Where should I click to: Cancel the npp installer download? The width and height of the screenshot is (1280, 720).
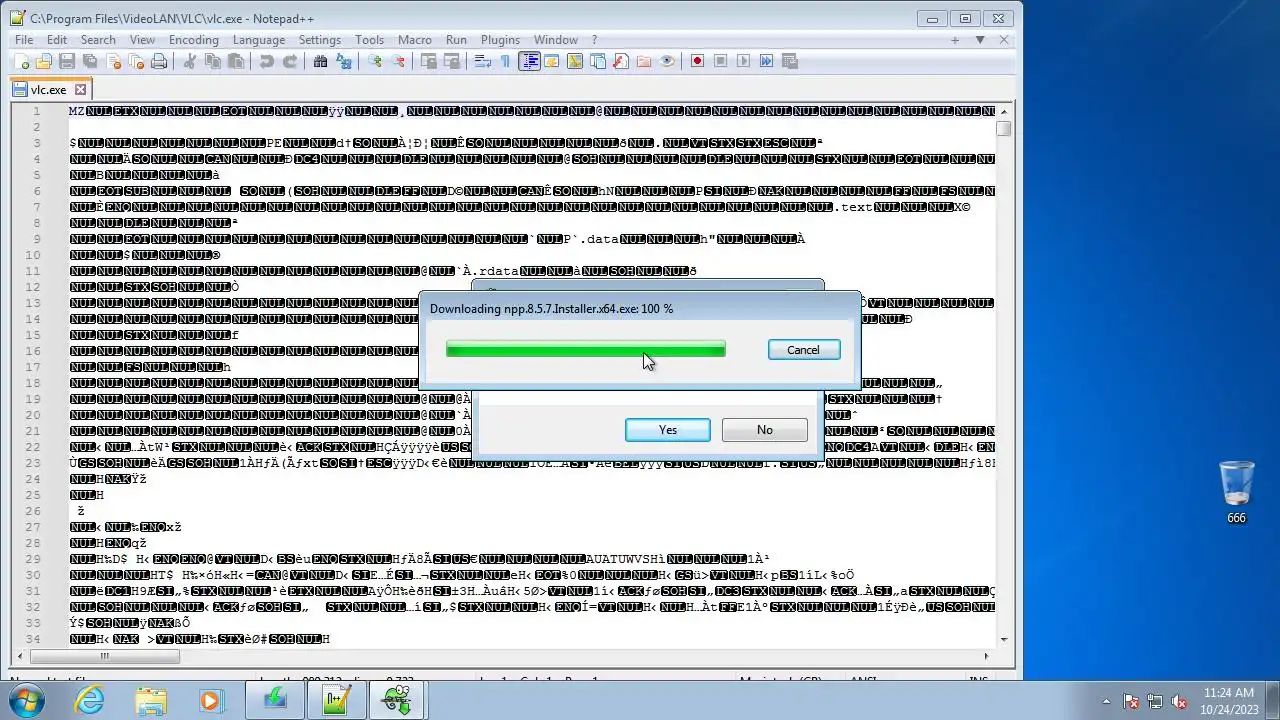point(804,350)
